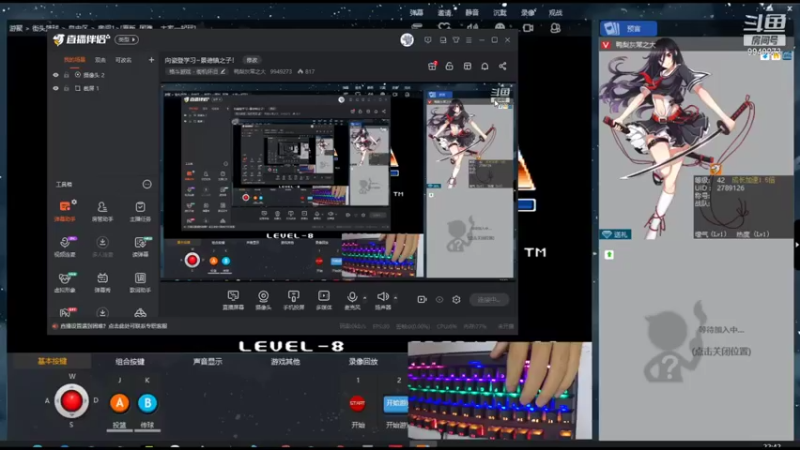Click the 扬声器 speaker icon

pyautogui.click(x=383, y=296)
